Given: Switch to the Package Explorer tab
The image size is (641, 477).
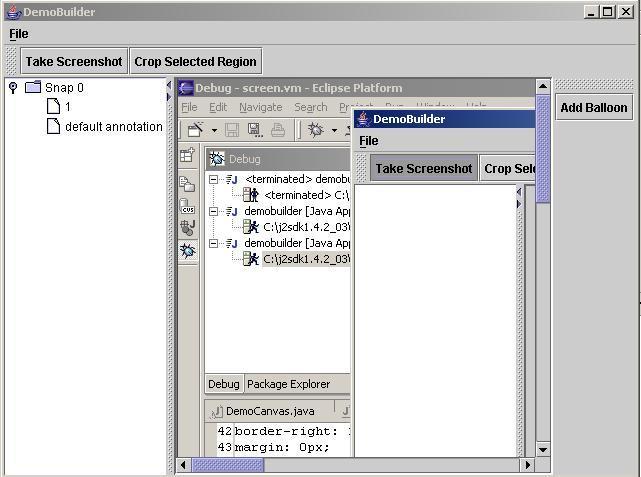Looking at the screenshot, I should pyautogui.click(x=289, y=384).
